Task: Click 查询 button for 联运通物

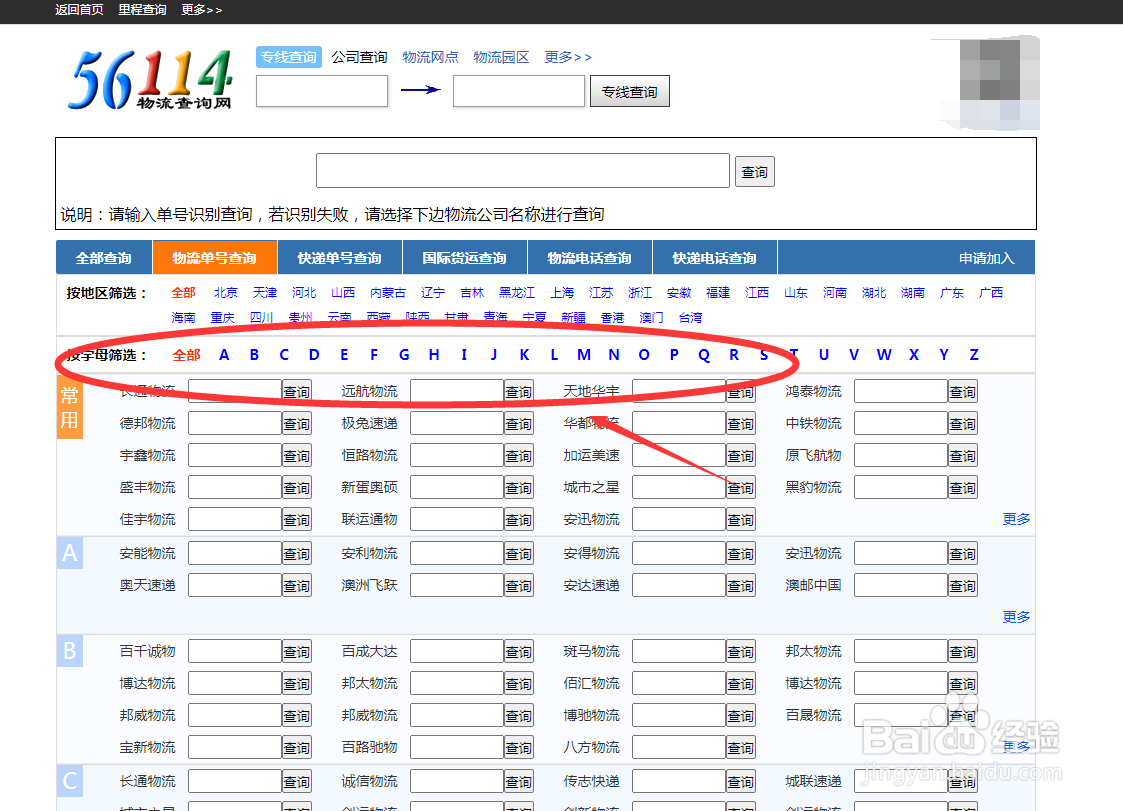Action: coord(519,519)
